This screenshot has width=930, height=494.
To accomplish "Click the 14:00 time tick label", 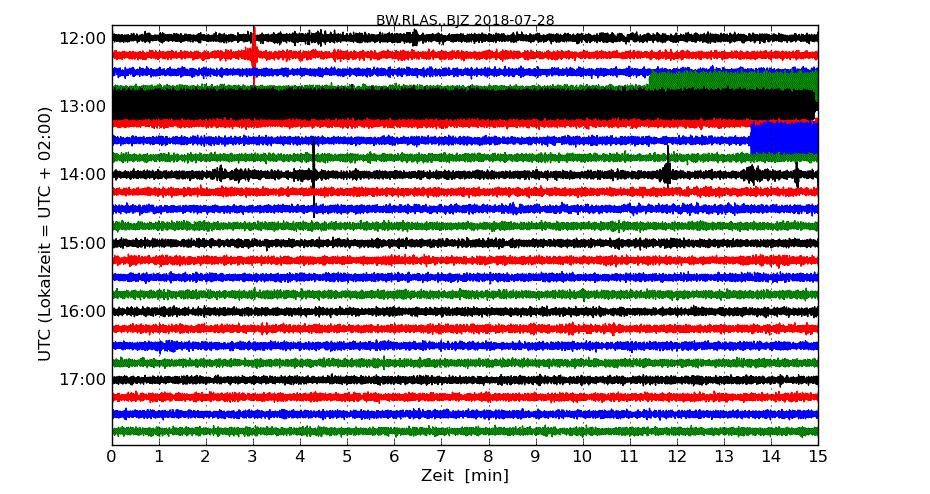I will pyautogui.click(x=83, y=175).
